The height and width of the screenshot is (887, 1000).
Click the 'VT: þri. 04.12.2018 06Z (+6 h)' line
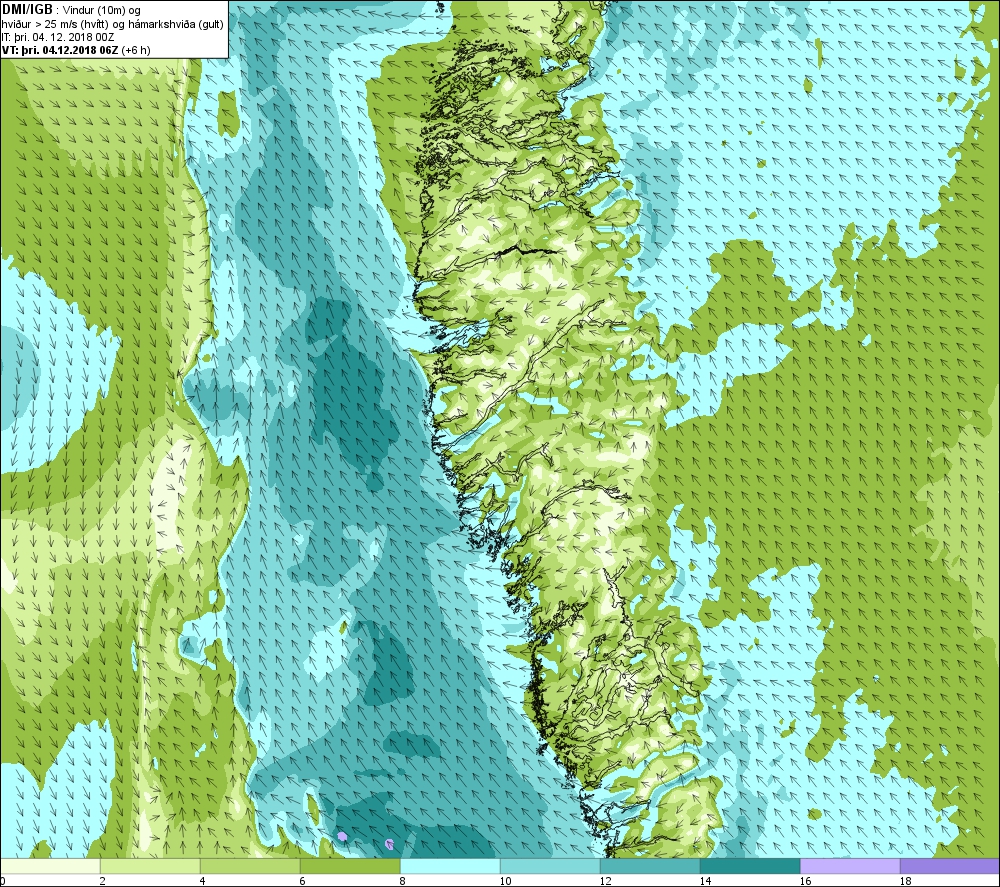[76, 50]
